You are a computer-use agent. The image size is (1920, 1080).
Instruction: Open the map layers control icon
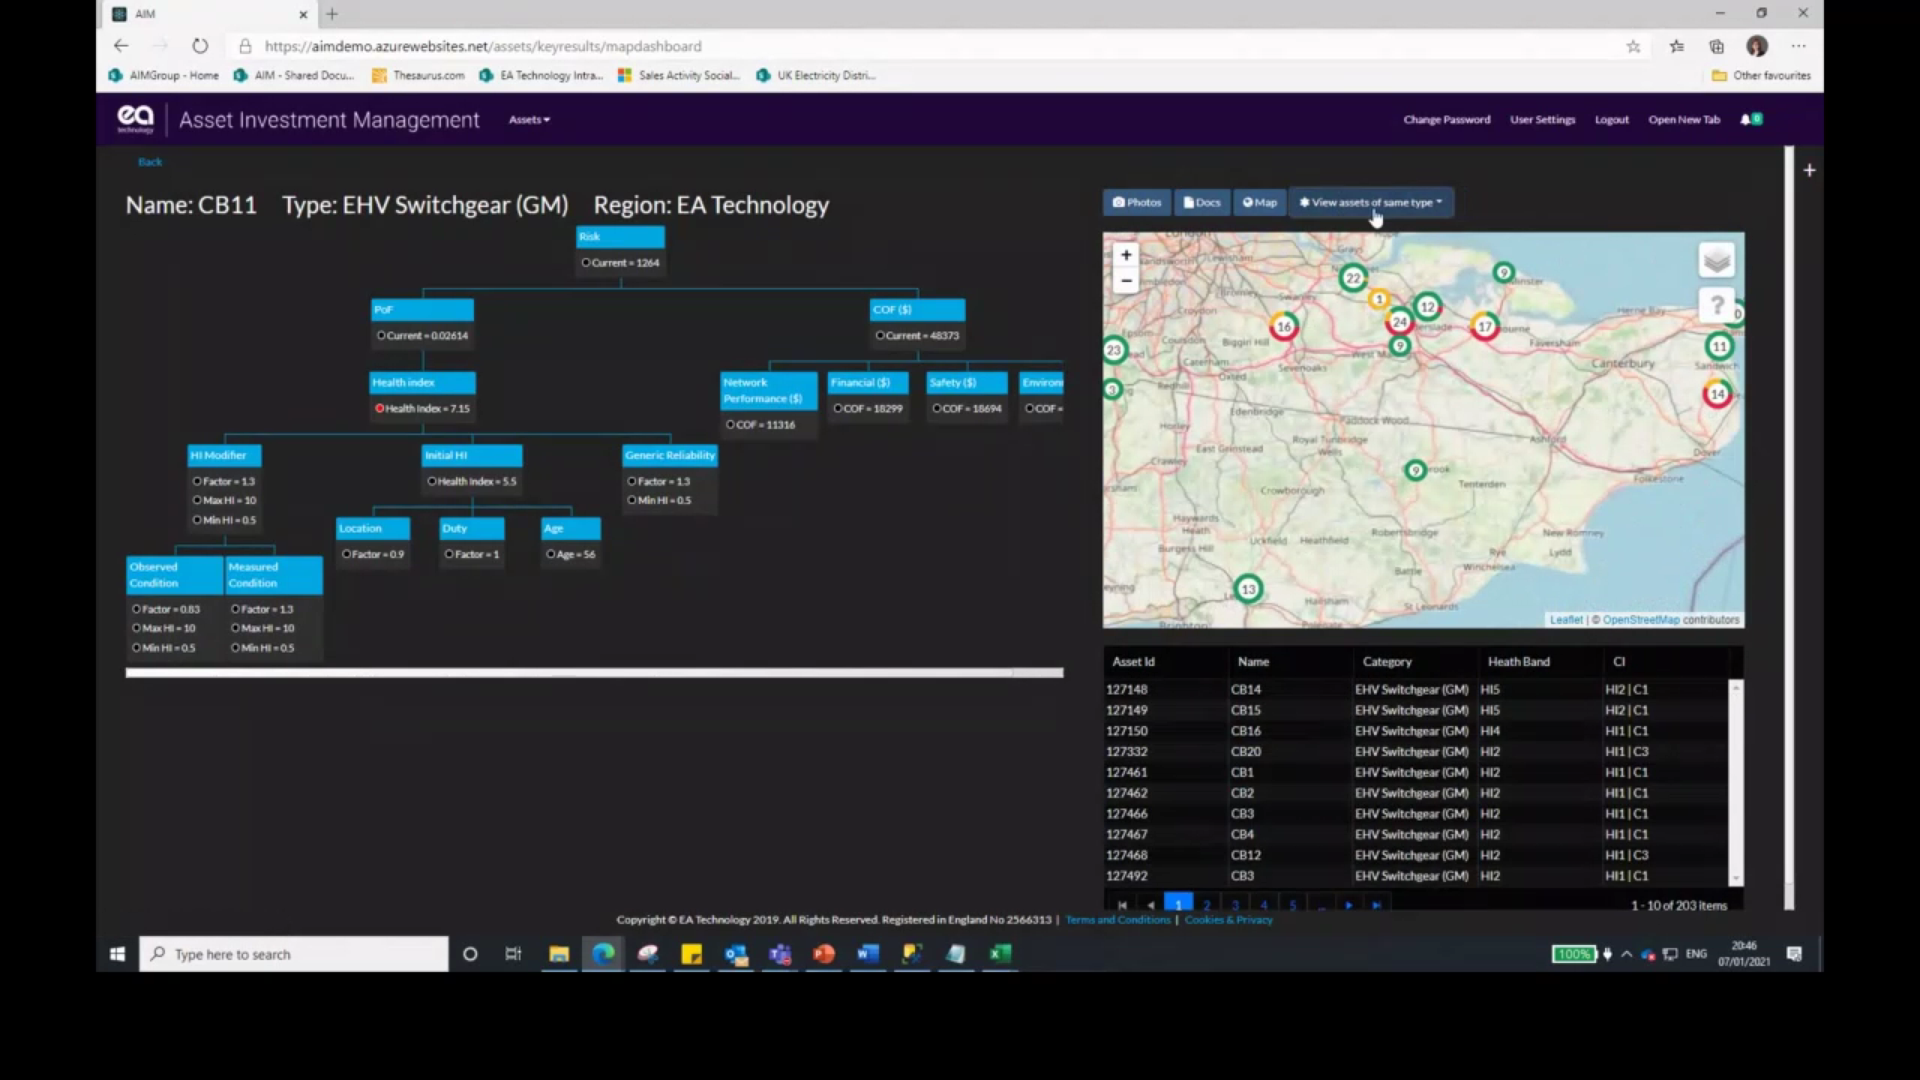pyautogui.click(x=1716, y=261)
